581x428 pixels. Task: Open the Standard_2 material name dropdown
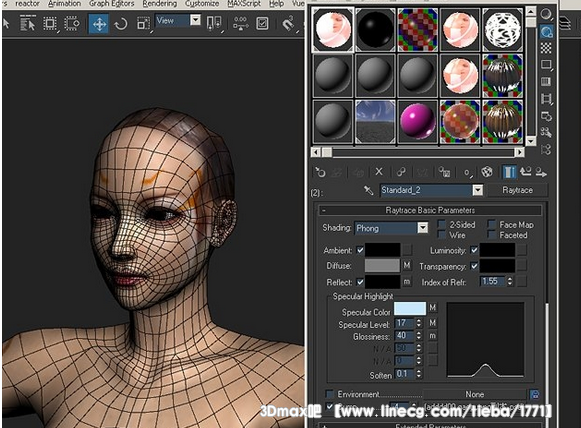pos(478,190)
